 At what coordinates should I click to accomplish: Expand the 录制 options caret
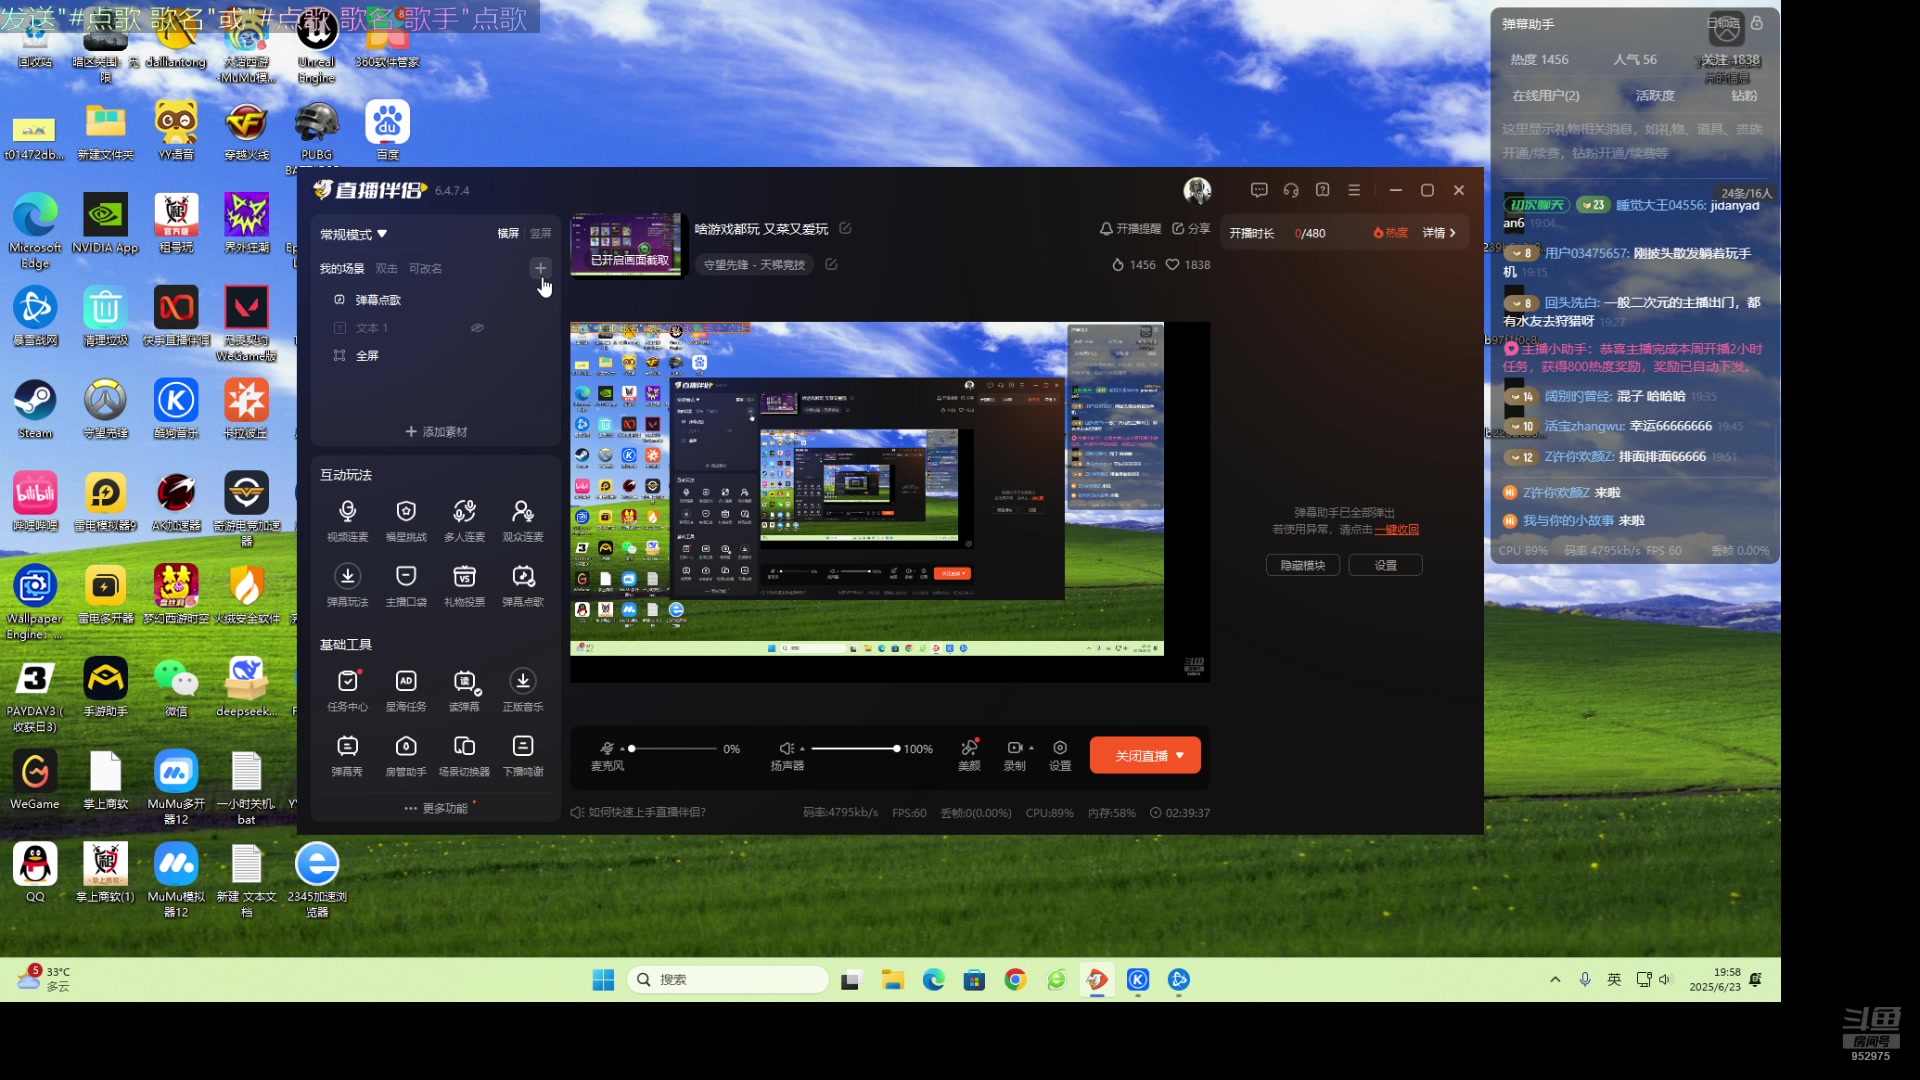click(1031, 748)
